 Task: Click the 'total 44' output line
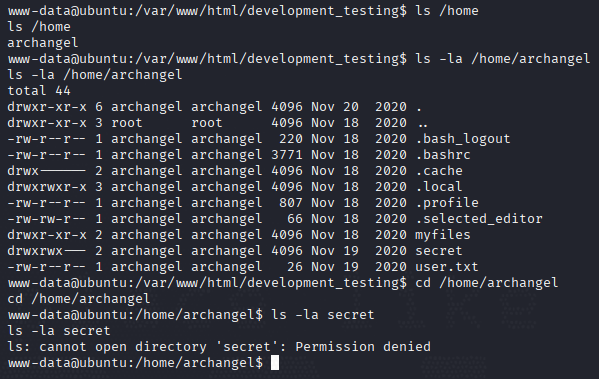(39, 91)
